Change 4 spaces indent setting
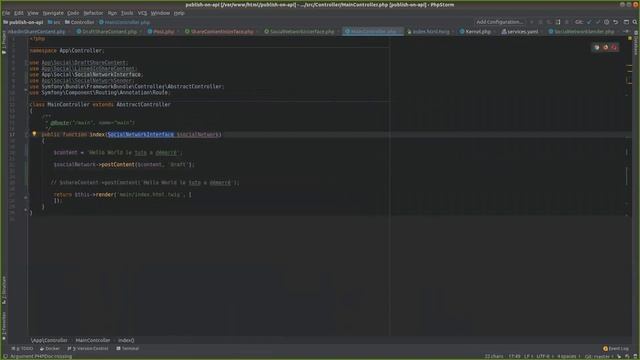The width and height of the screenshot is (640, 360). tap(568, 356)
